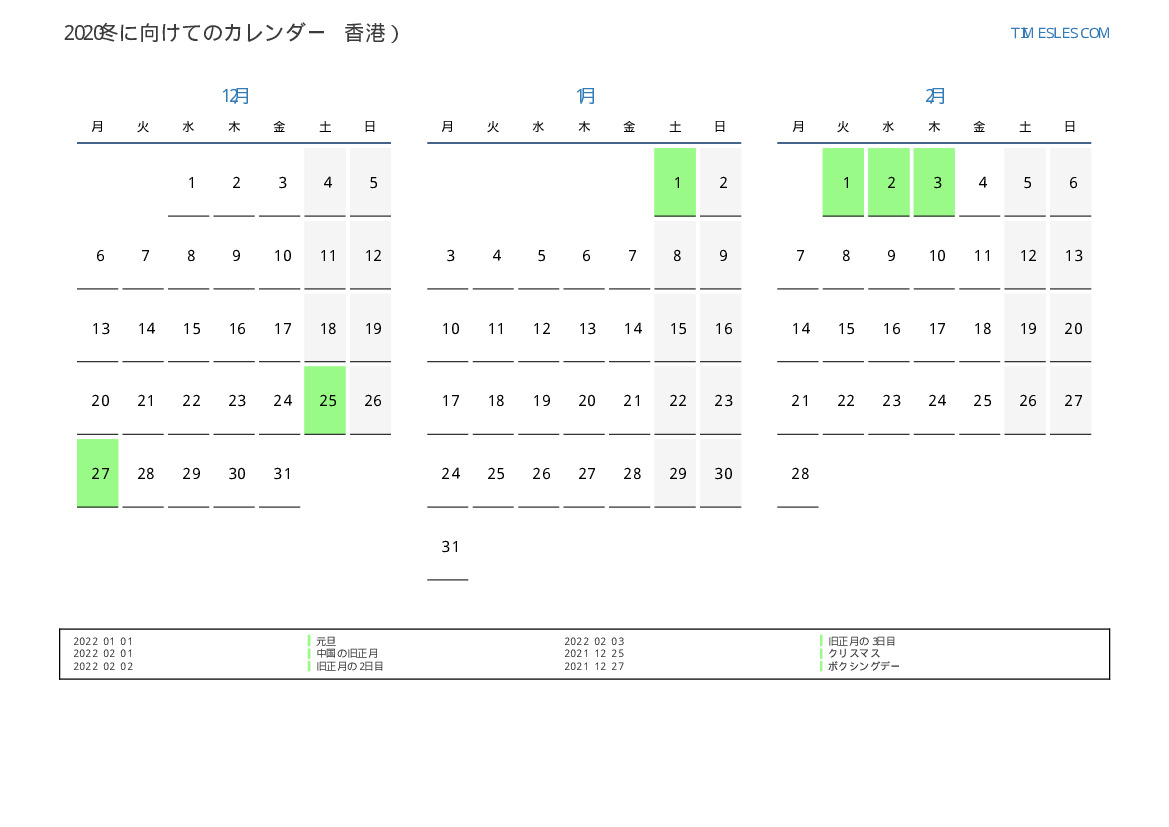Select the 中国の旧正月 holiday label

click(x=347, y=653)
